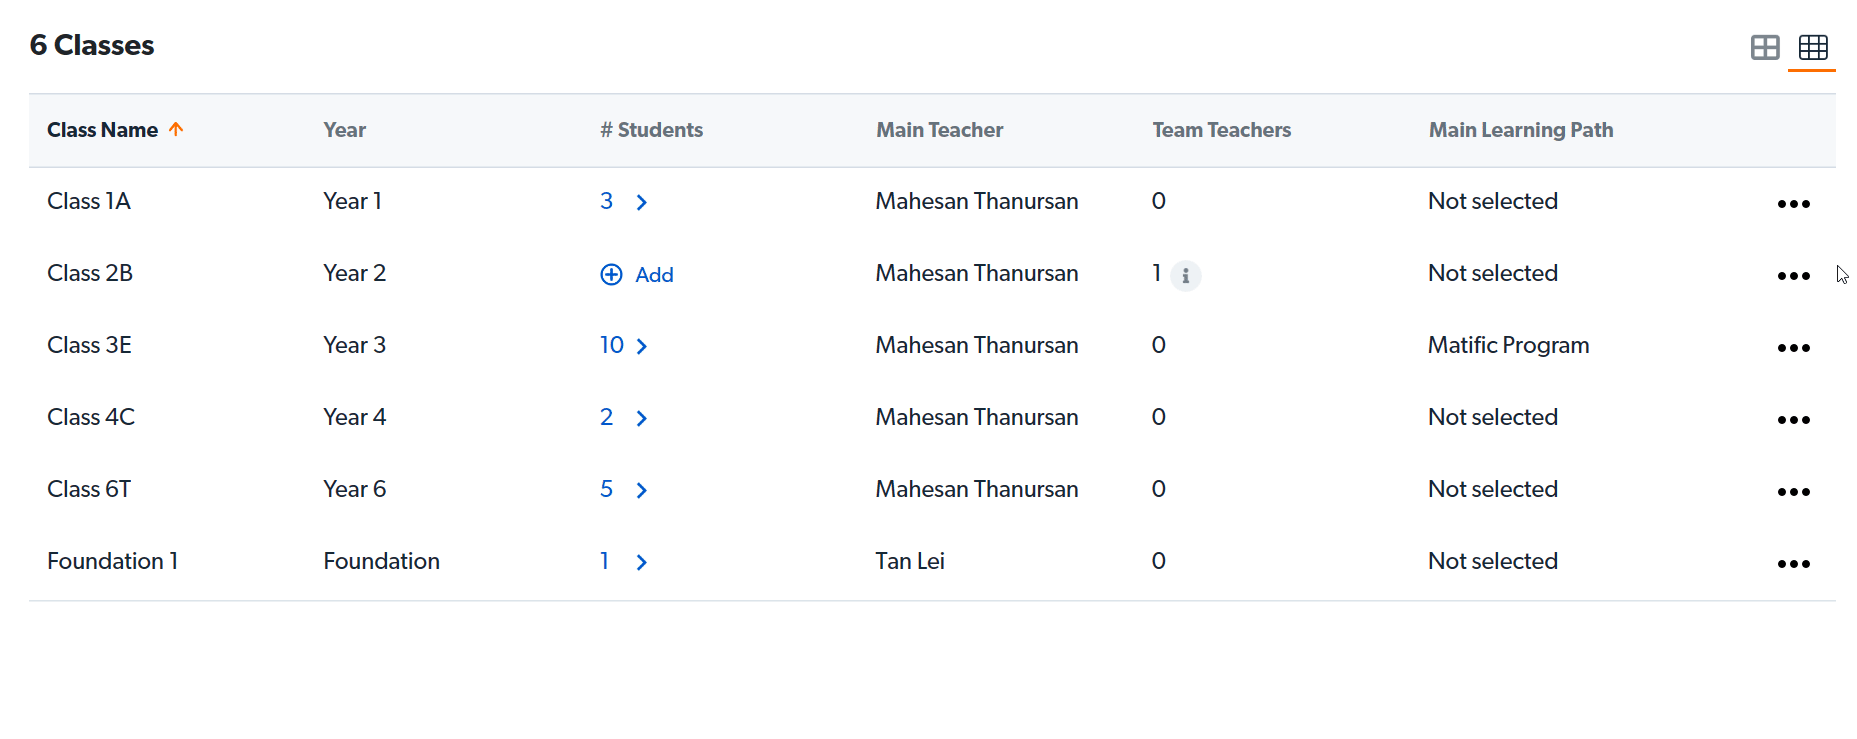
Task: Show team teacher info for Class 2B
Action: (x=1185, y=275)
